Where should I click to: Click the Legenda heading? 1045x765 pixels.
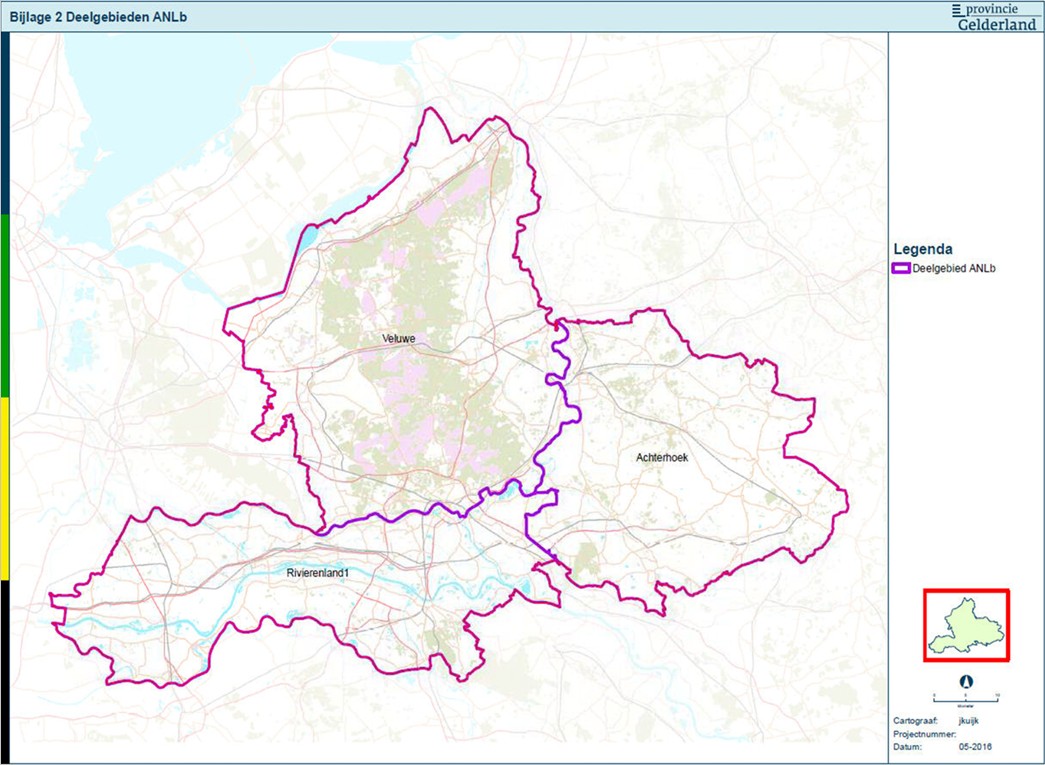[x=921, y=249]
